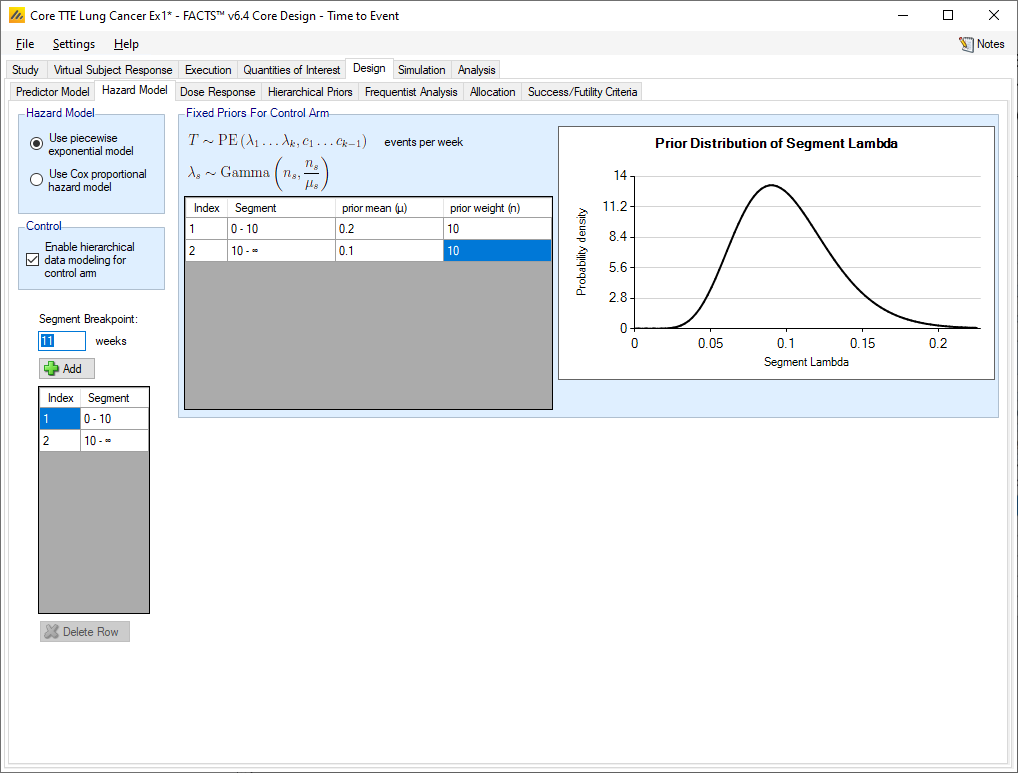Click the green plus Add button
This screenshot has height=773, width=1018.
click(x=67, y=369)
